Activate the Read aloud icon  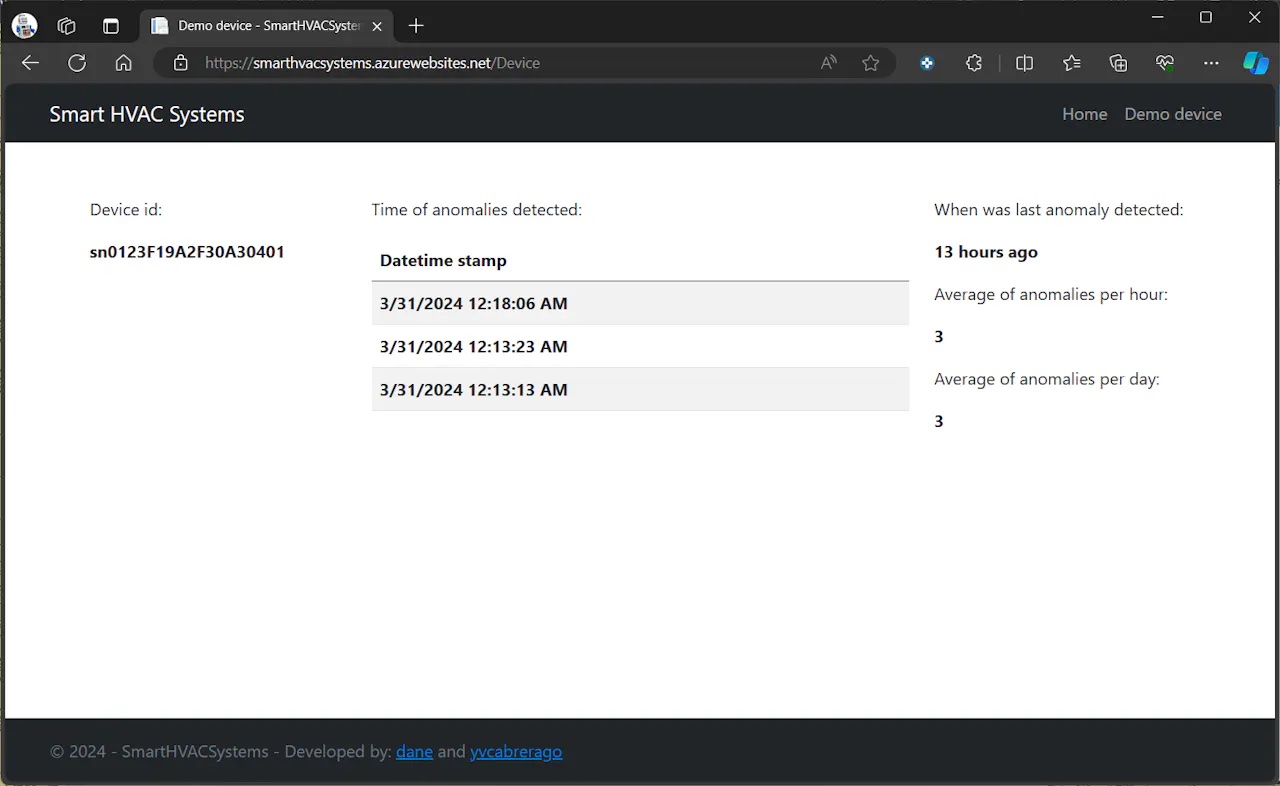(x=828, y=62)
